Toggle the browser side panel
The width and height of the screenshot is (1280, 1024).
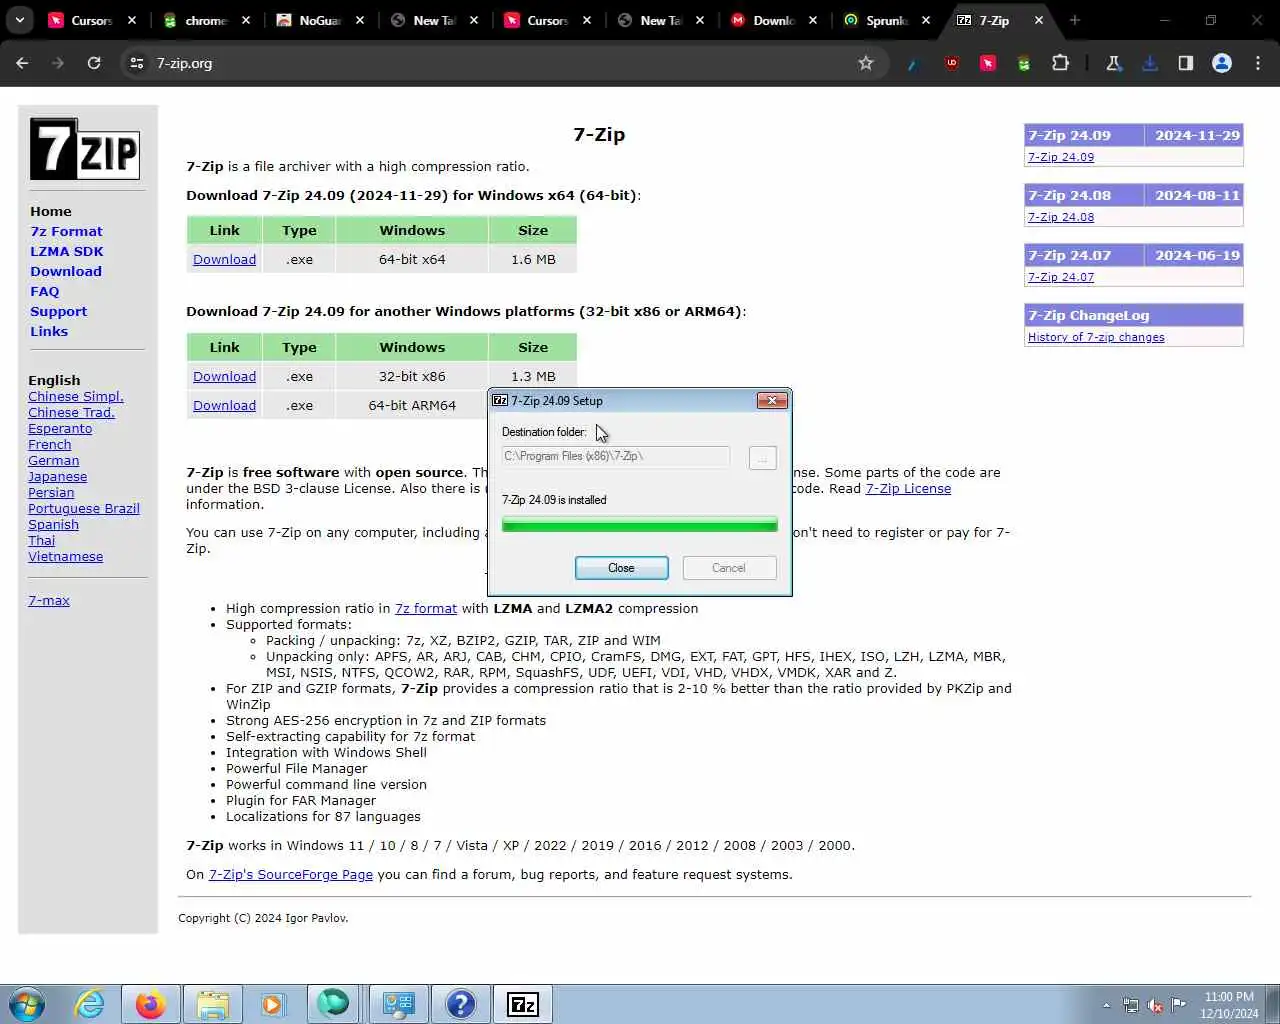click(x=1186, y=63)
